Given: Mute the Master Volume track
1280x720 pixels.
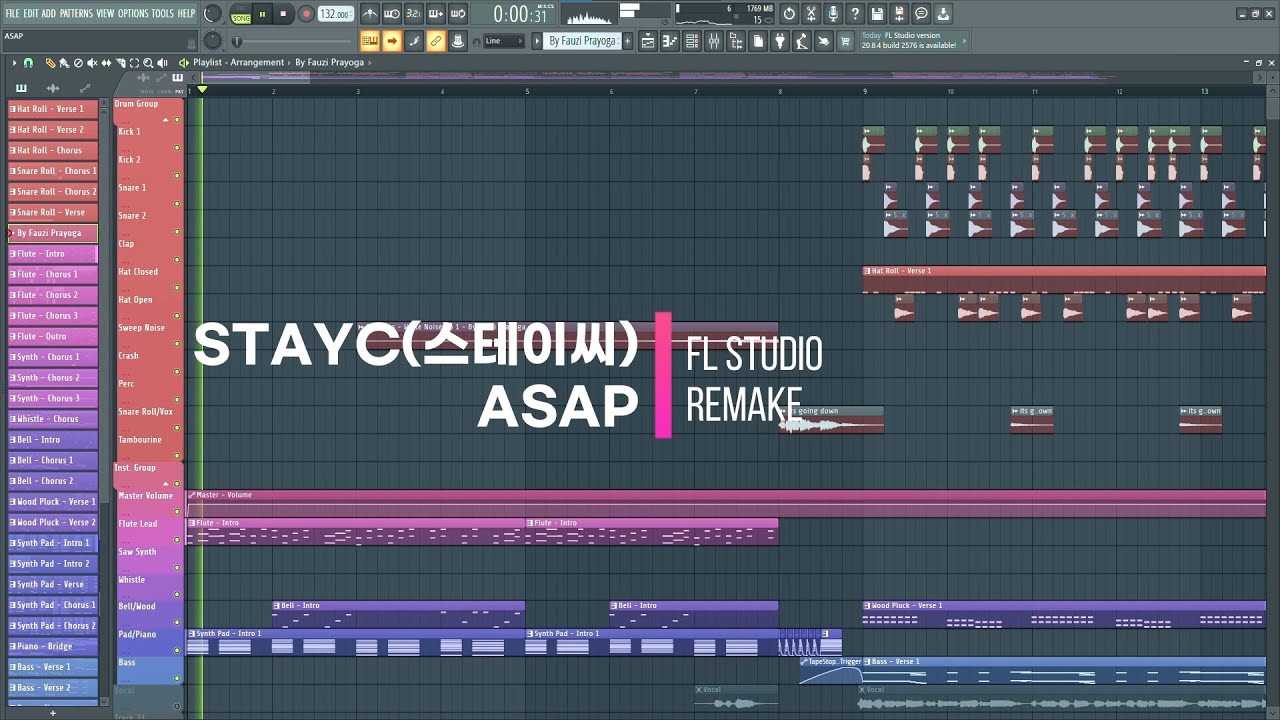Looking at the screenshot, I should (177, 512).
